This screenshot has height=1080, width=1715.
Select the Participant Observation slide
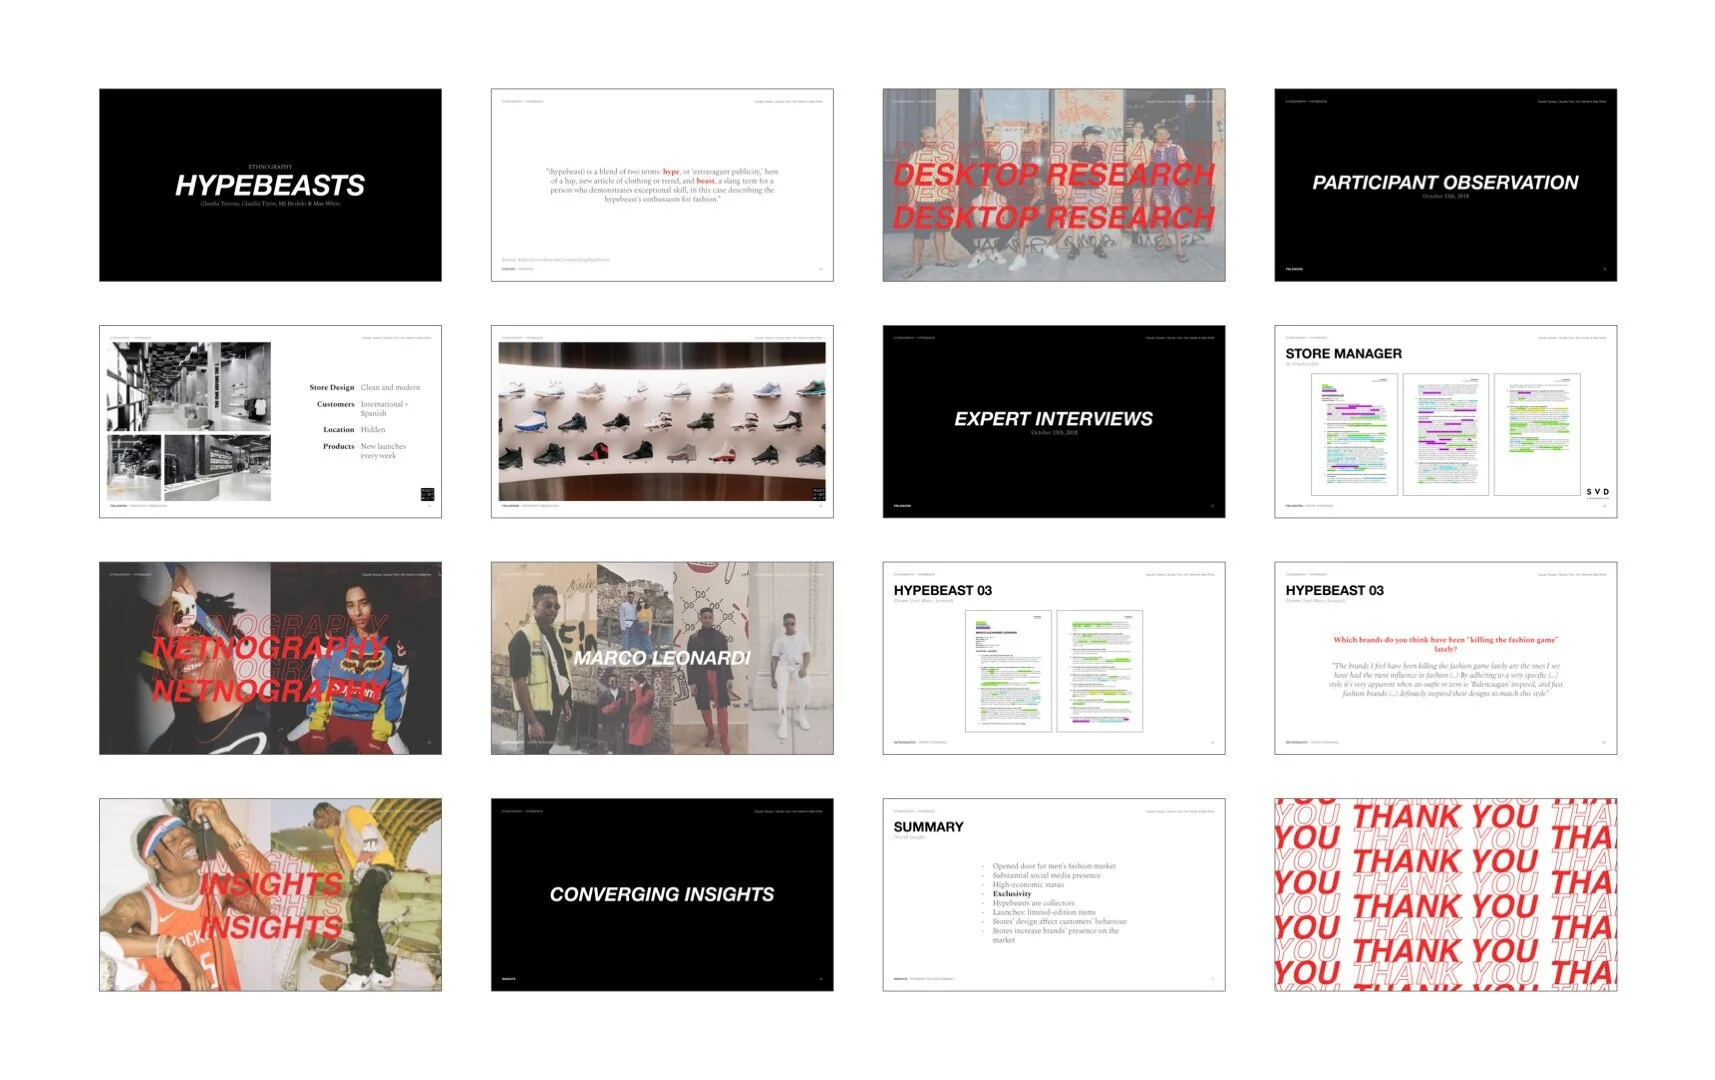tap(1446, 185)
